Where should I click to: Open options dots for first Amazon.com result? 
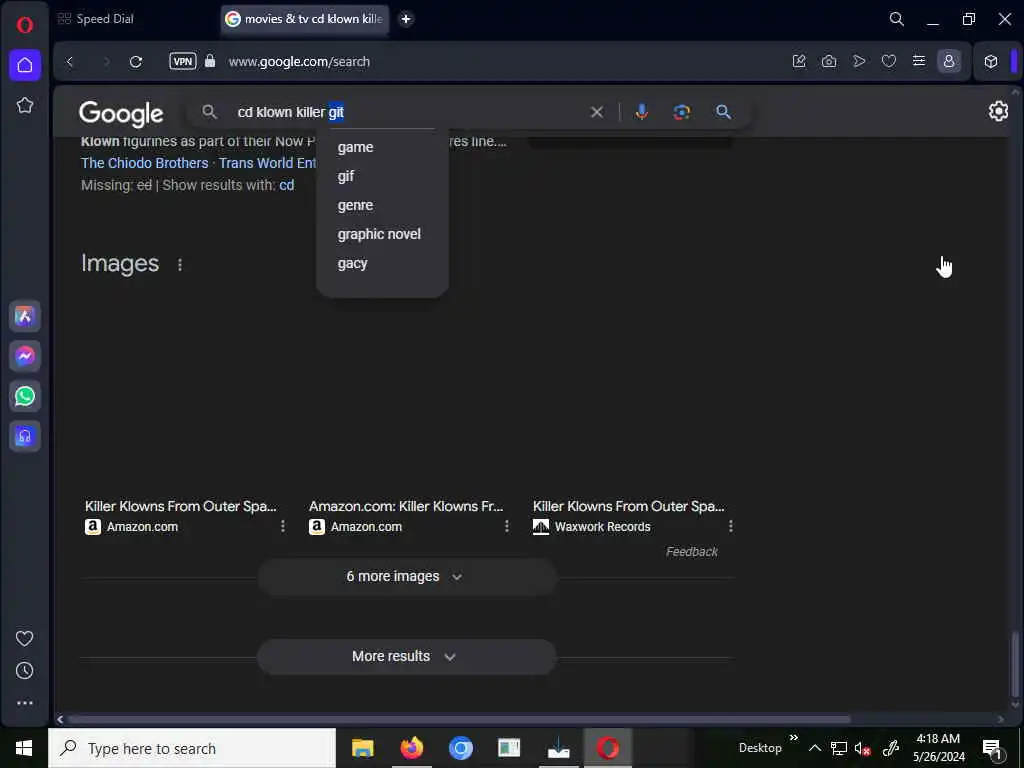click(x=283, y=526)
